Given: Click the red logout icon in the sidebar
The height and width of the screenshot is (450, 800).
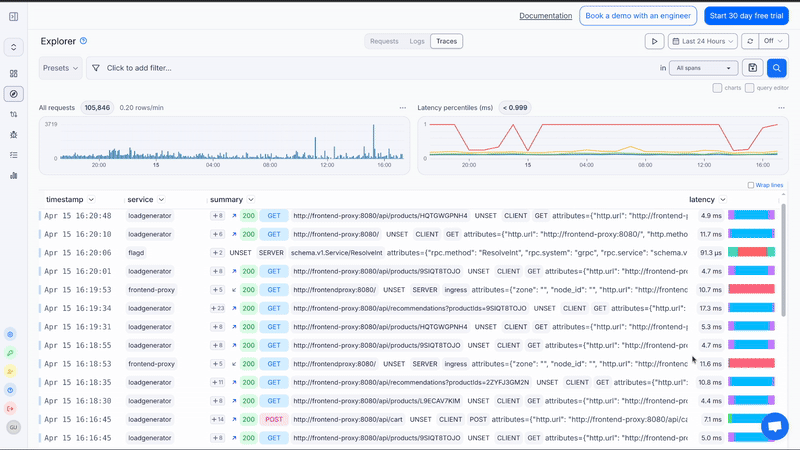Looking at the screenshot, I should pos(11,408).
